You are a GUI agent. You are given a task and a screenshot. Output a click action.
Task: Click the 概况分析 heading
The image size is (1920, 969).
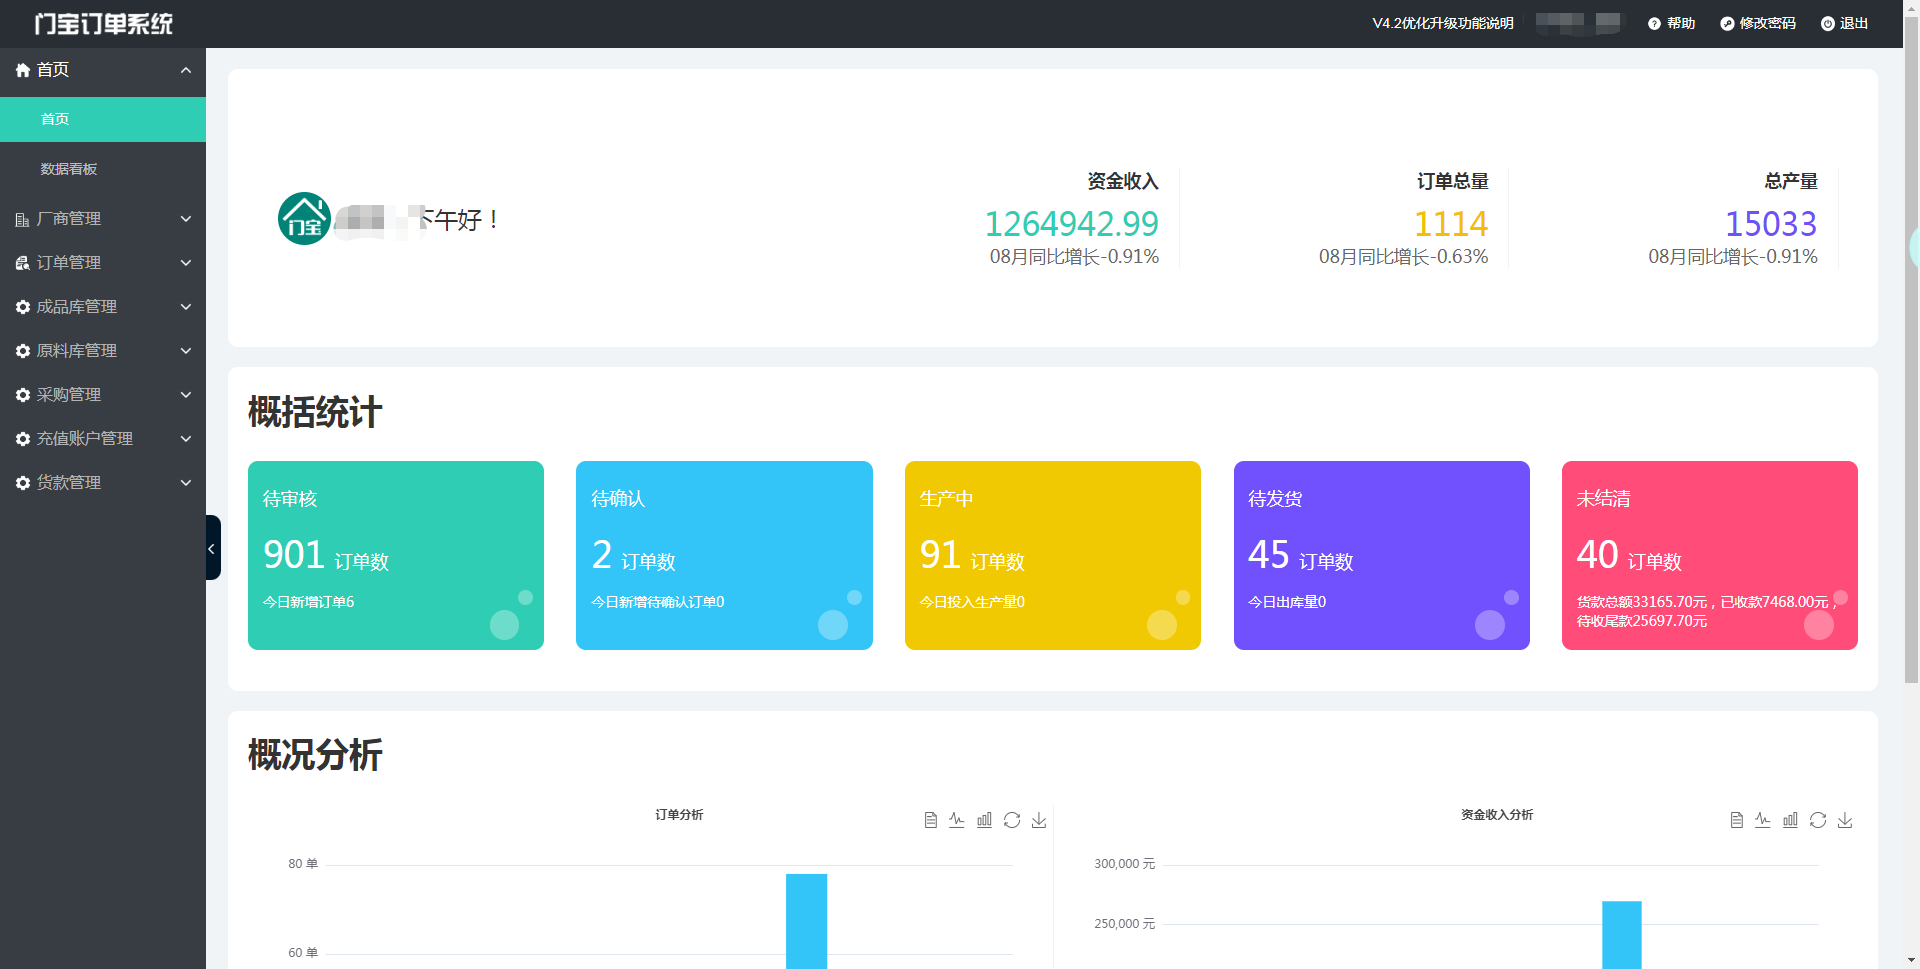[x=315, y=755]
